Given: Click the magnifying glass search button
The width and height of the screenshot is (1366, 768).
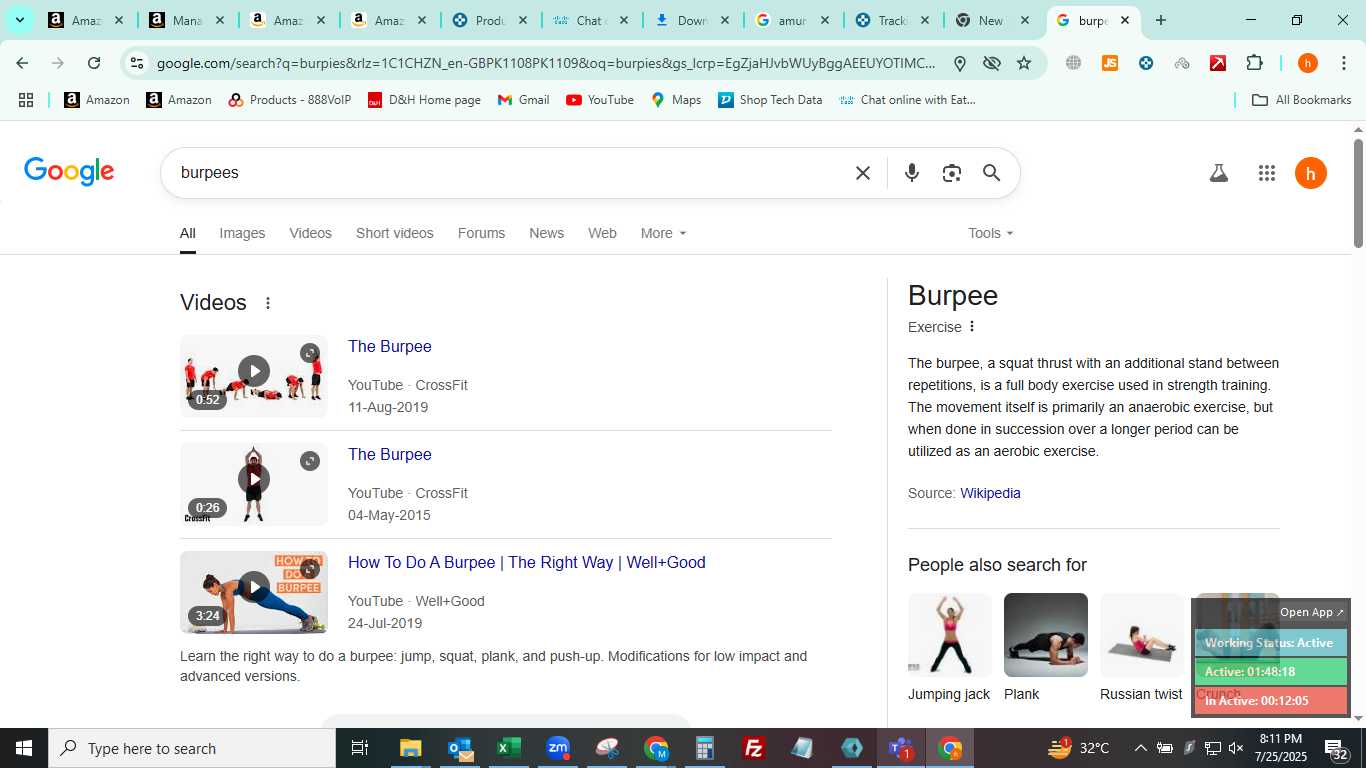Looking at the screenshot, I should (991, 173).
